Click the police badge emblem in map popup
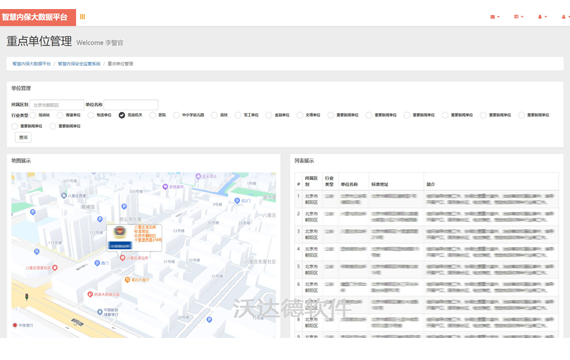570x360 pixels. pos(119,232)
